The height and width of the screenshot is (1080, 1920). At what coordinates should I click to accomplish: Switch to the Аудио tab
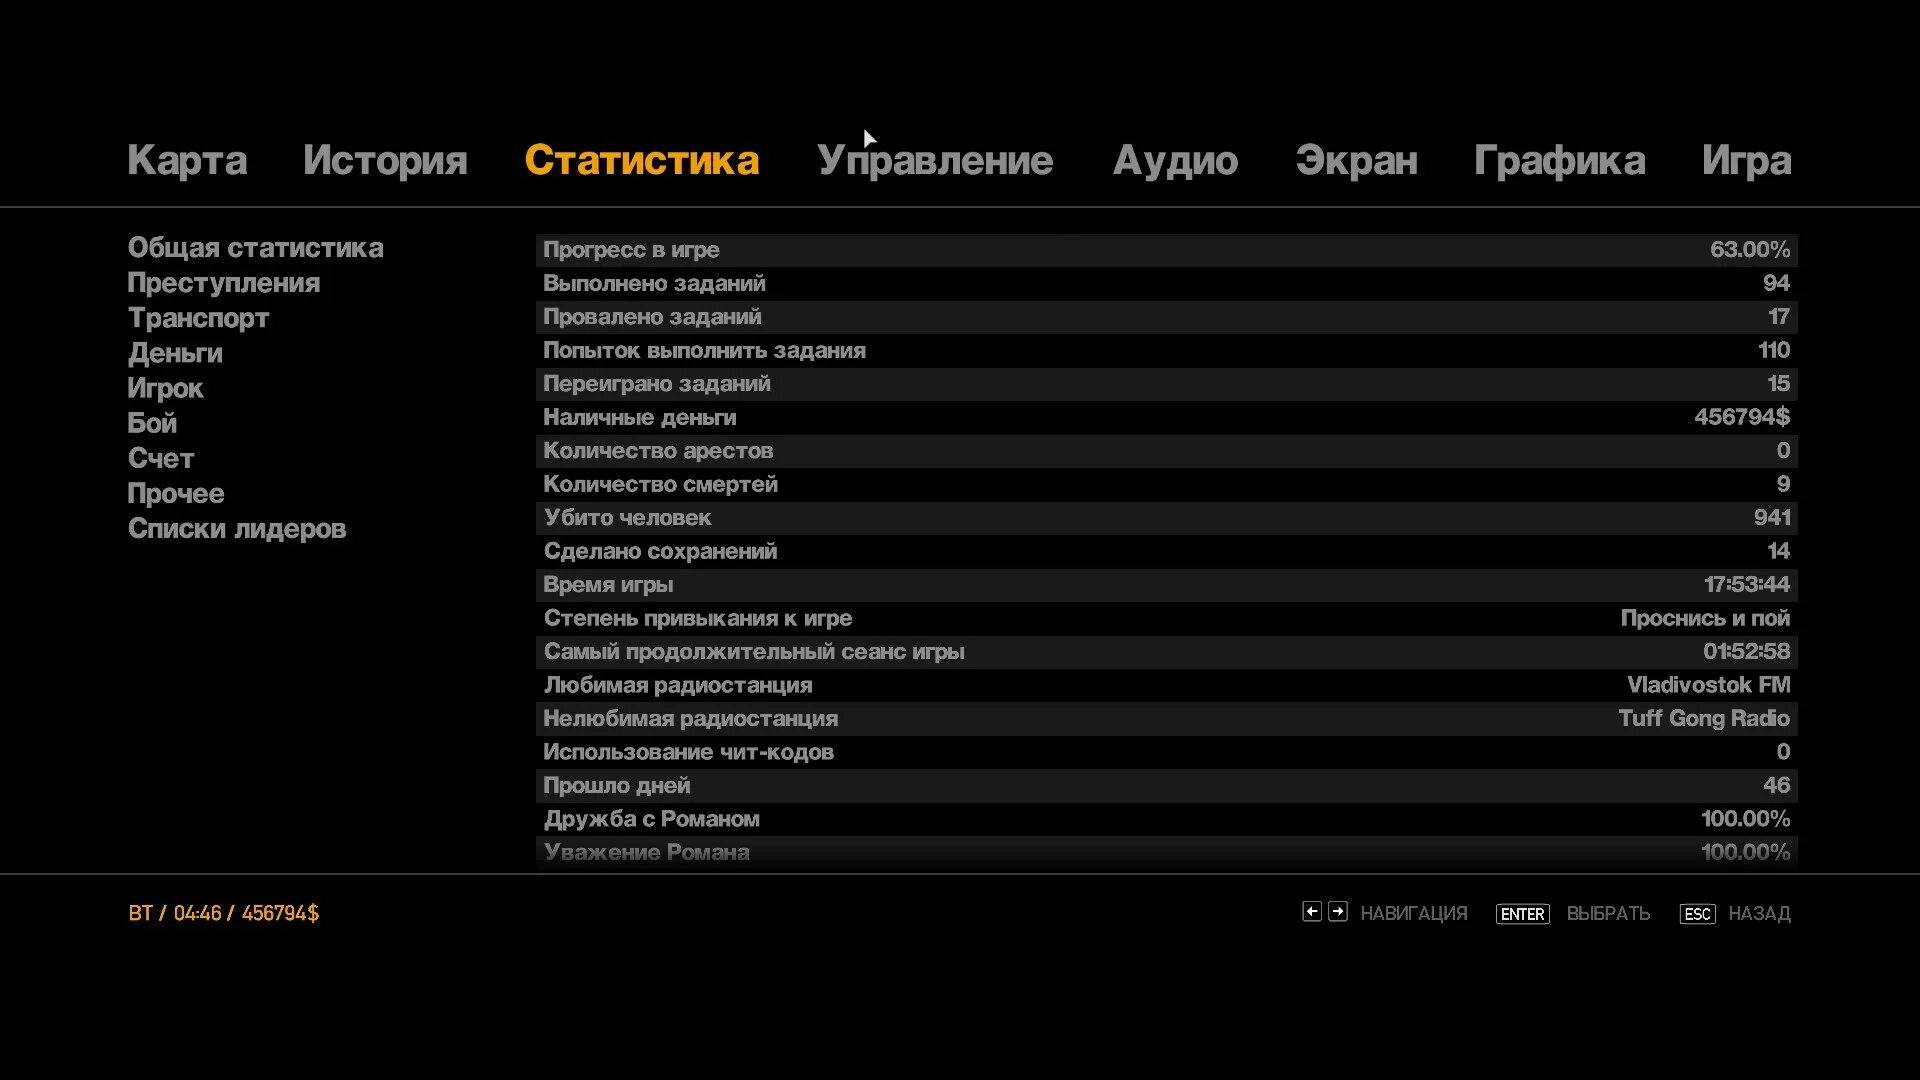[x=1175, y=161]
